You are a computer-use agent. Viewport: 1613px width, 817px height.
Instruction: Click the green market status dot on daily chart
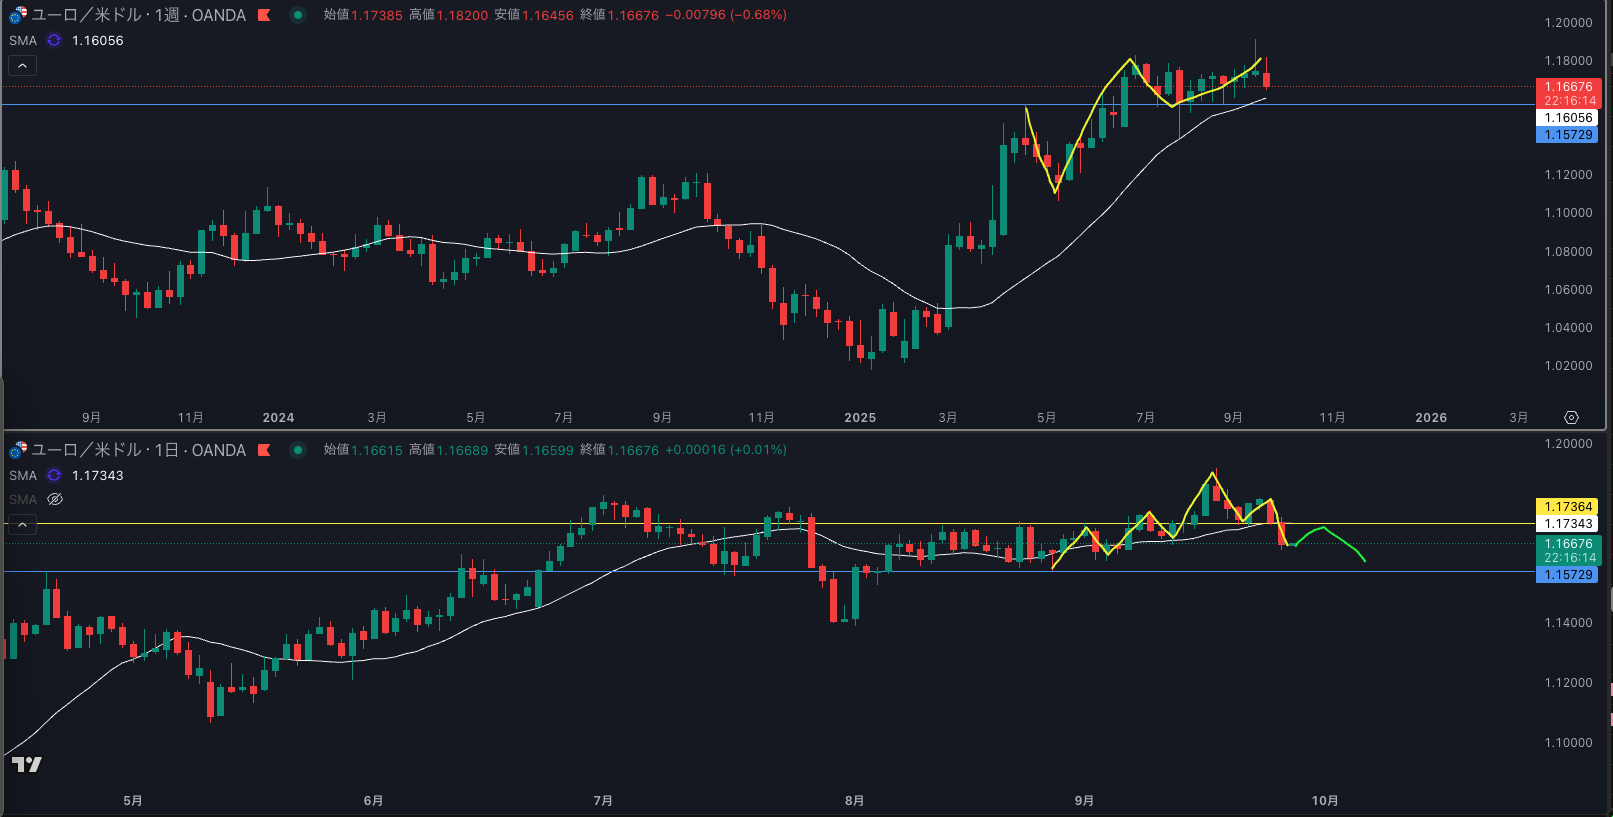[x=298, y=450]
